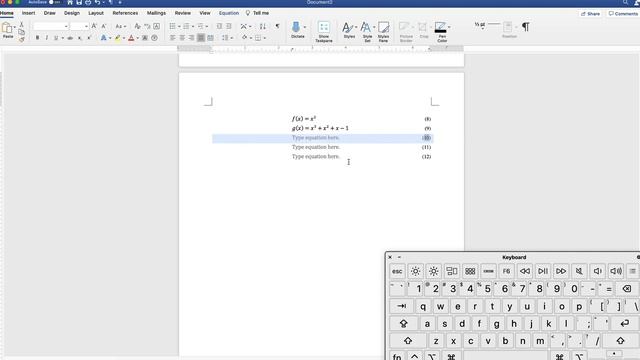Open the Styles Pane icon

(383, 27)
